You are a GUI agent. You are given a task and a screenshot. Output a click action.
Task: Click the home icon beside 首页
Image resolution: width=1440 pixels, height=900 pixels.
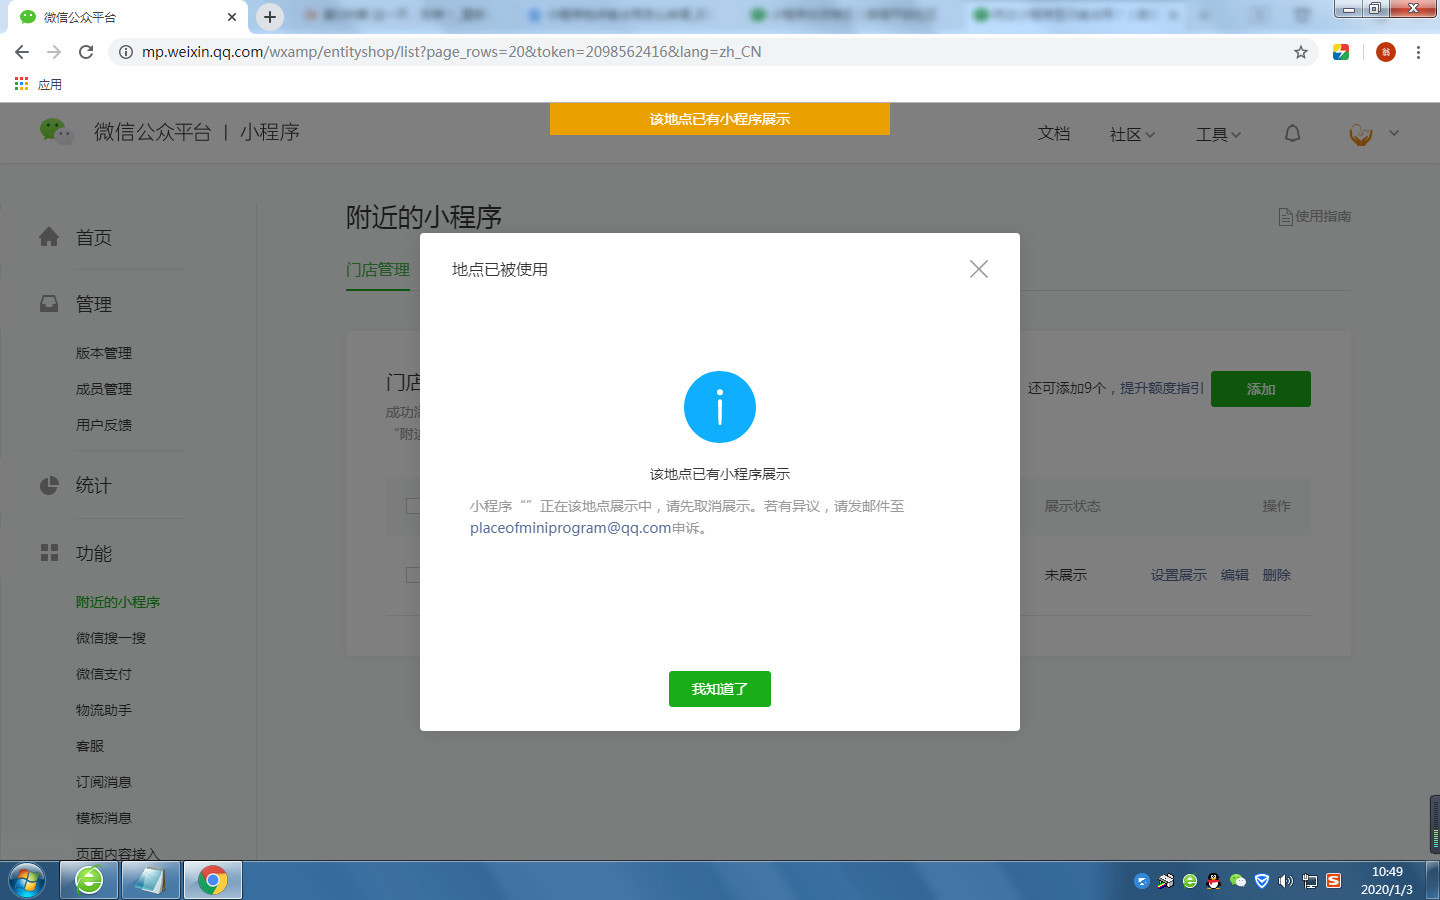(49, 237)
